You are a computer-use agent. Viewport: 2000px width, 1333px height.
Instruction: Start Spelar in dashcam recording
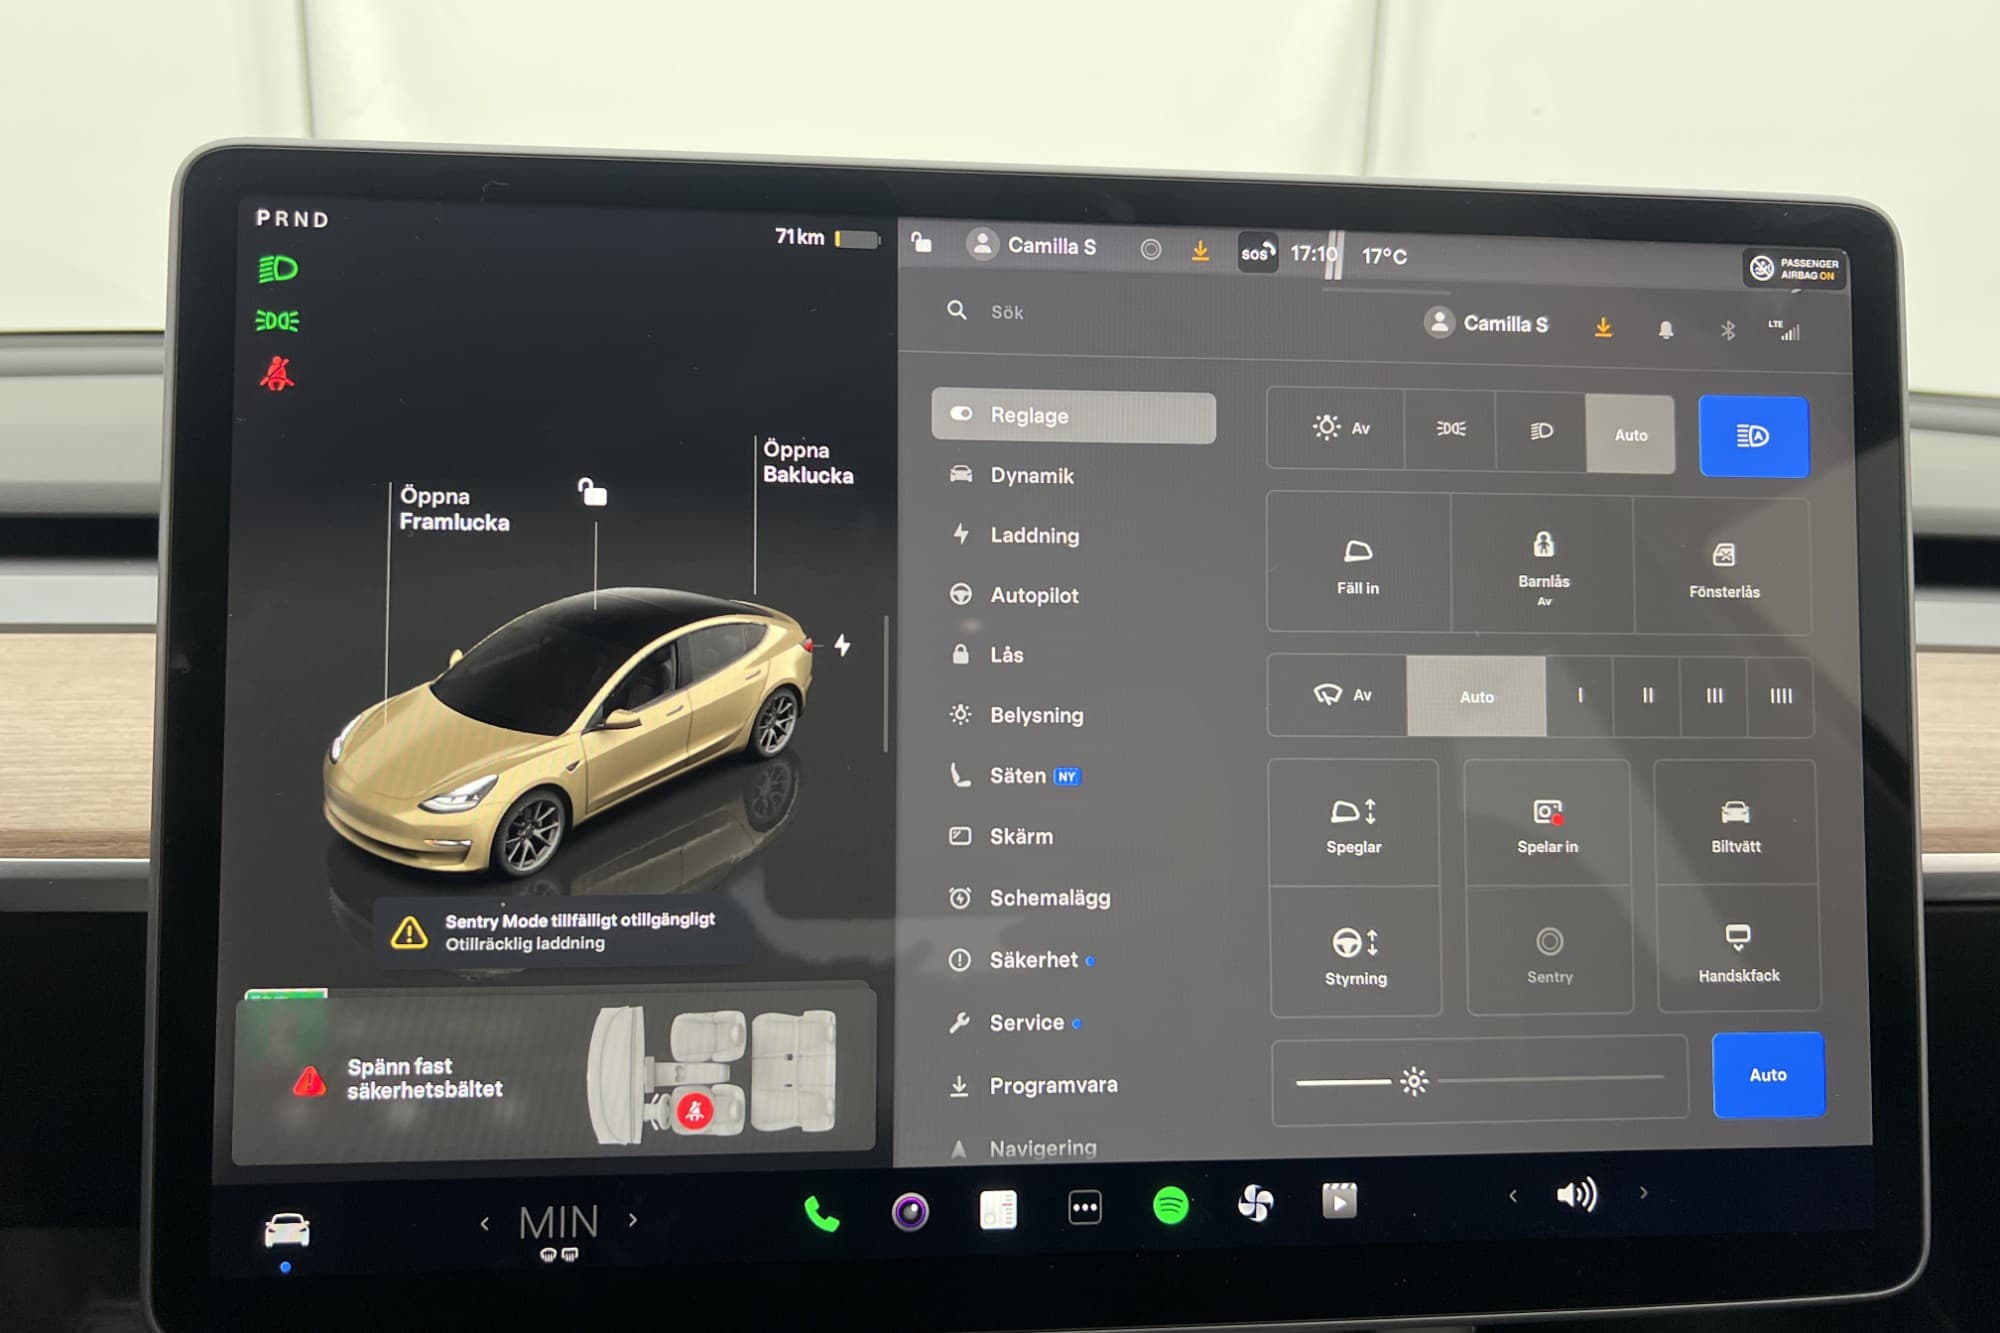[1547, 824]
